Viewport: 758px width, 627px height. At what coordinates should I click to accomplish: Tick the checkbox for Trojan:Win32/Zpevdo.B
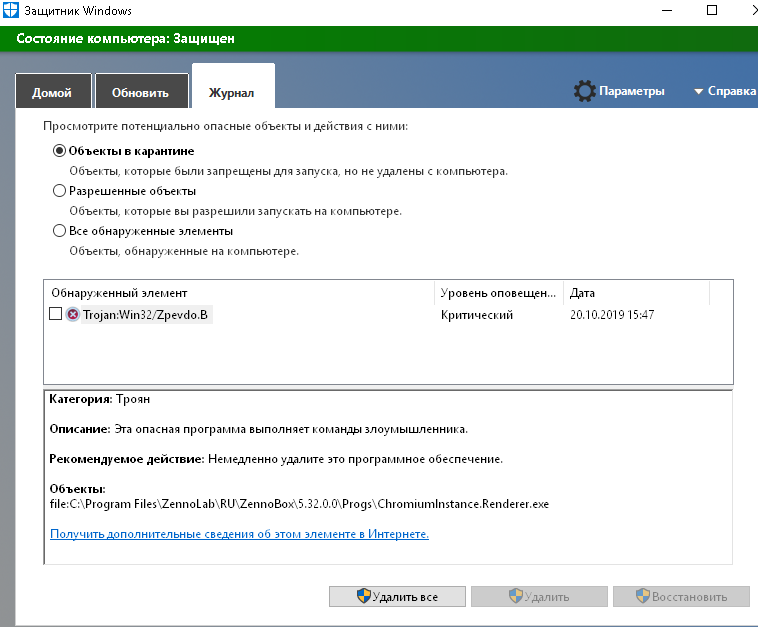tap(56, 314)
